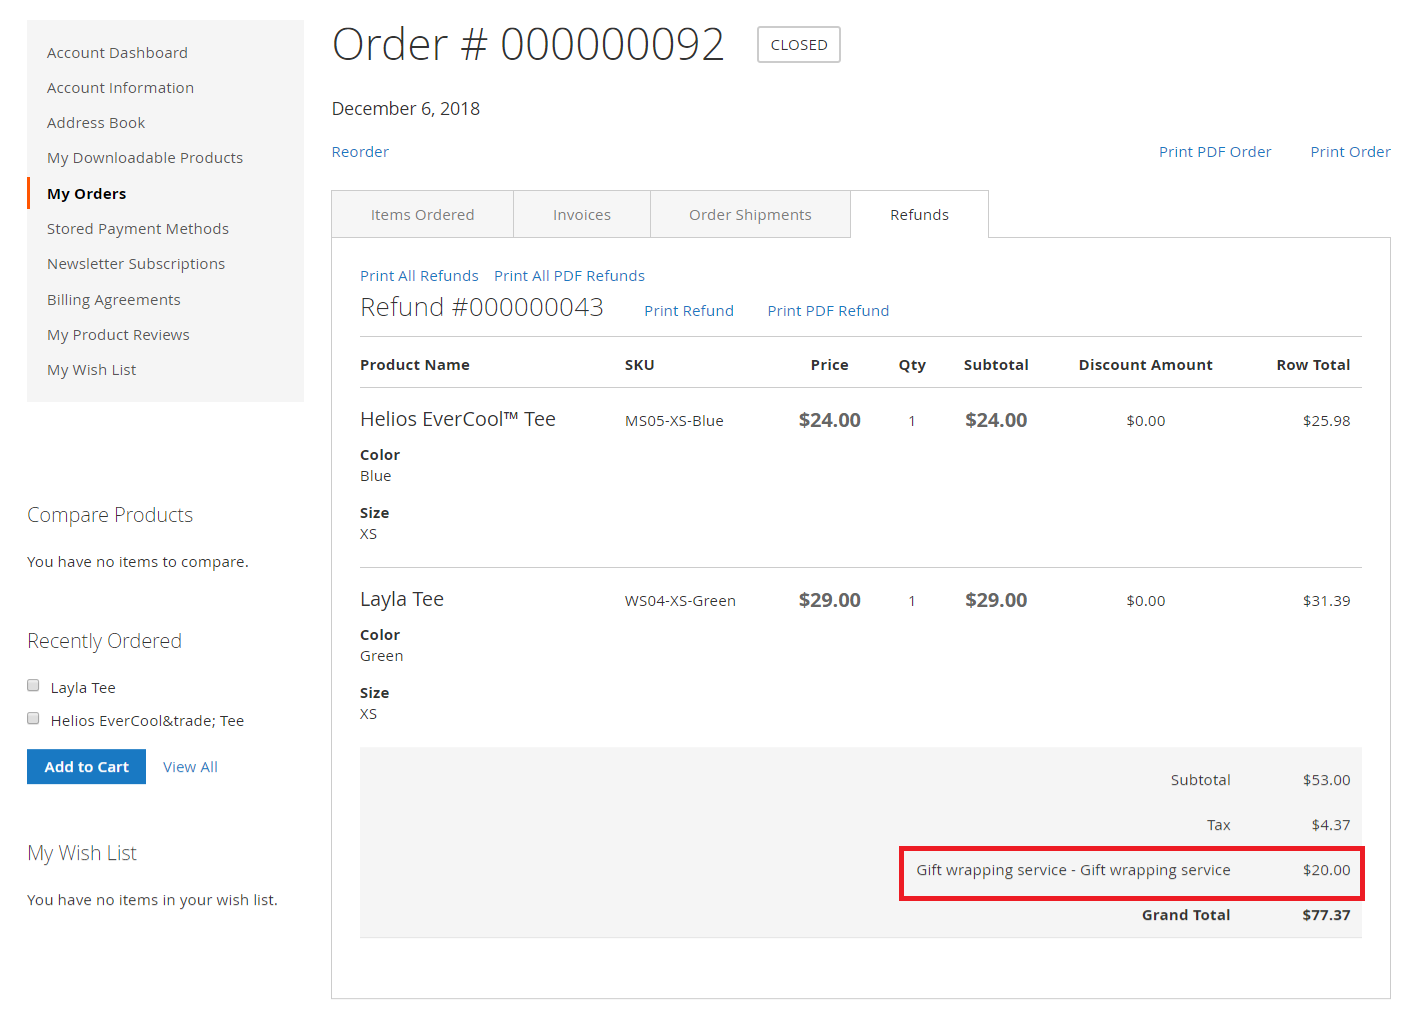The width and height of the screenshot is (1413, 1012).
Task: Open Print PDF Order link
Action: tap(1214, 152)
